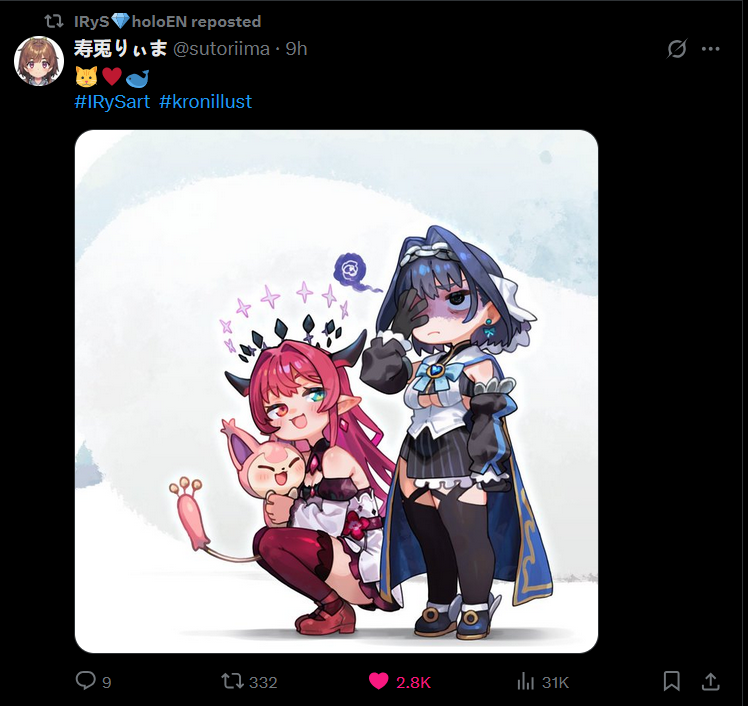748x706 pixels.
Task: Open the three-dot more options menu
Action: 710,49
